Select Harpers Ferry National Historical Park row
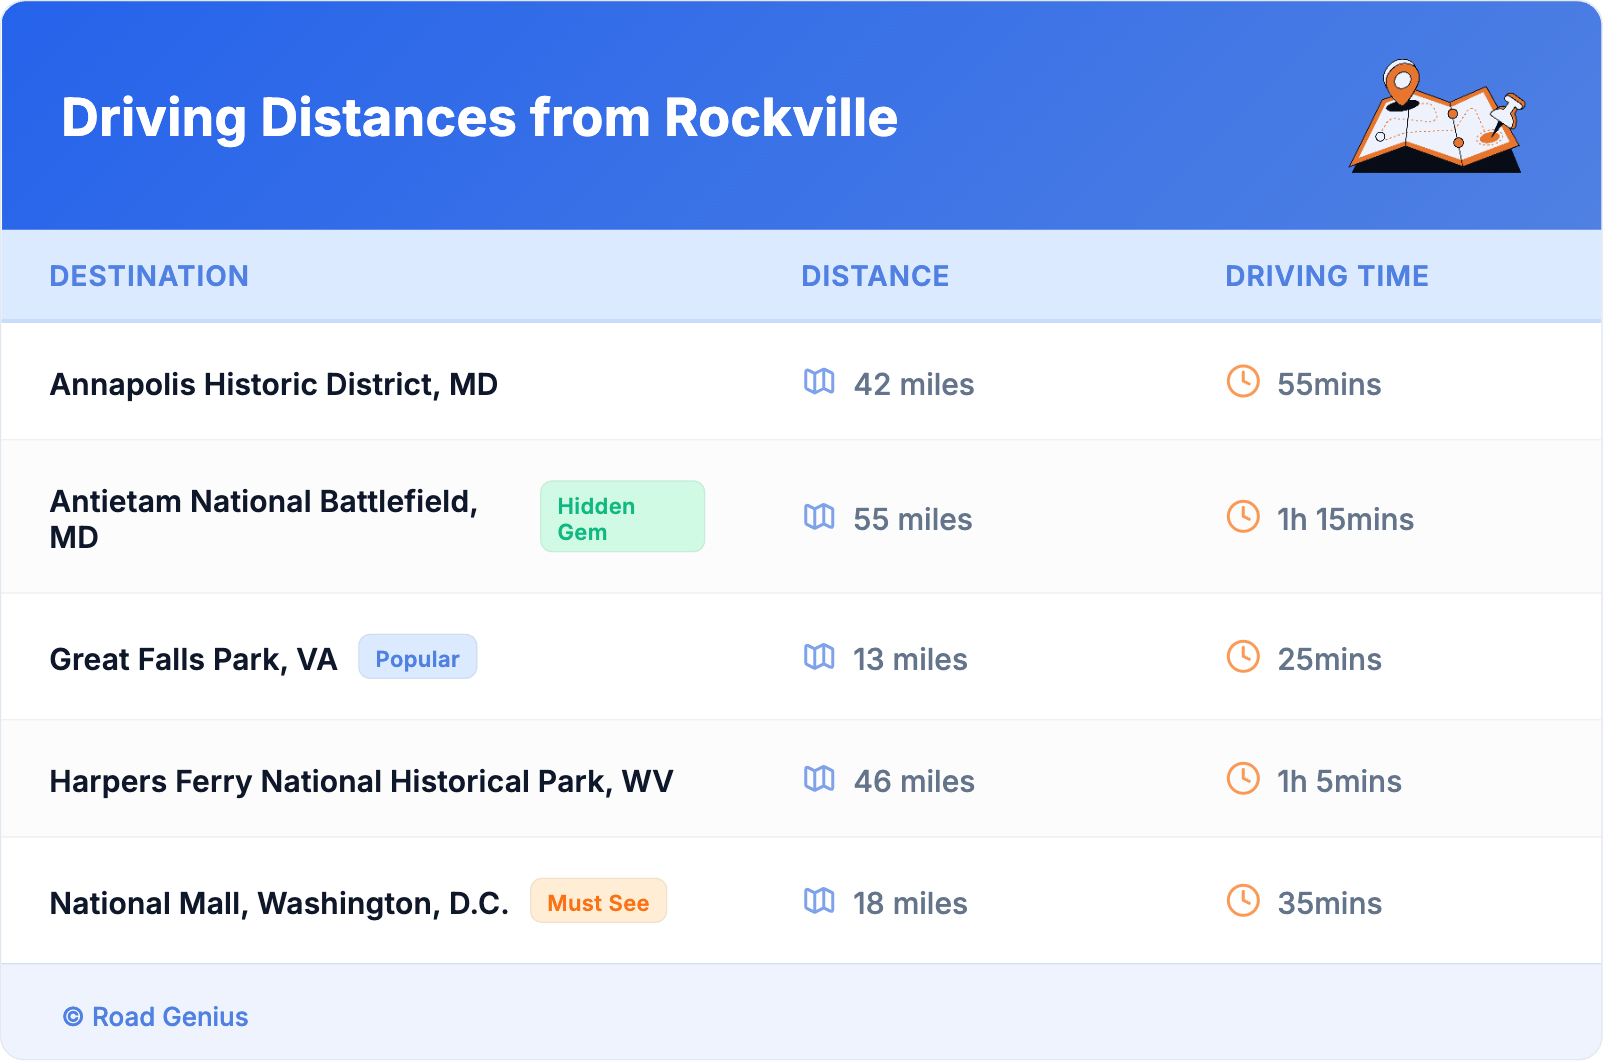Screen dimensions: 1604x1062 coord(361,781)
